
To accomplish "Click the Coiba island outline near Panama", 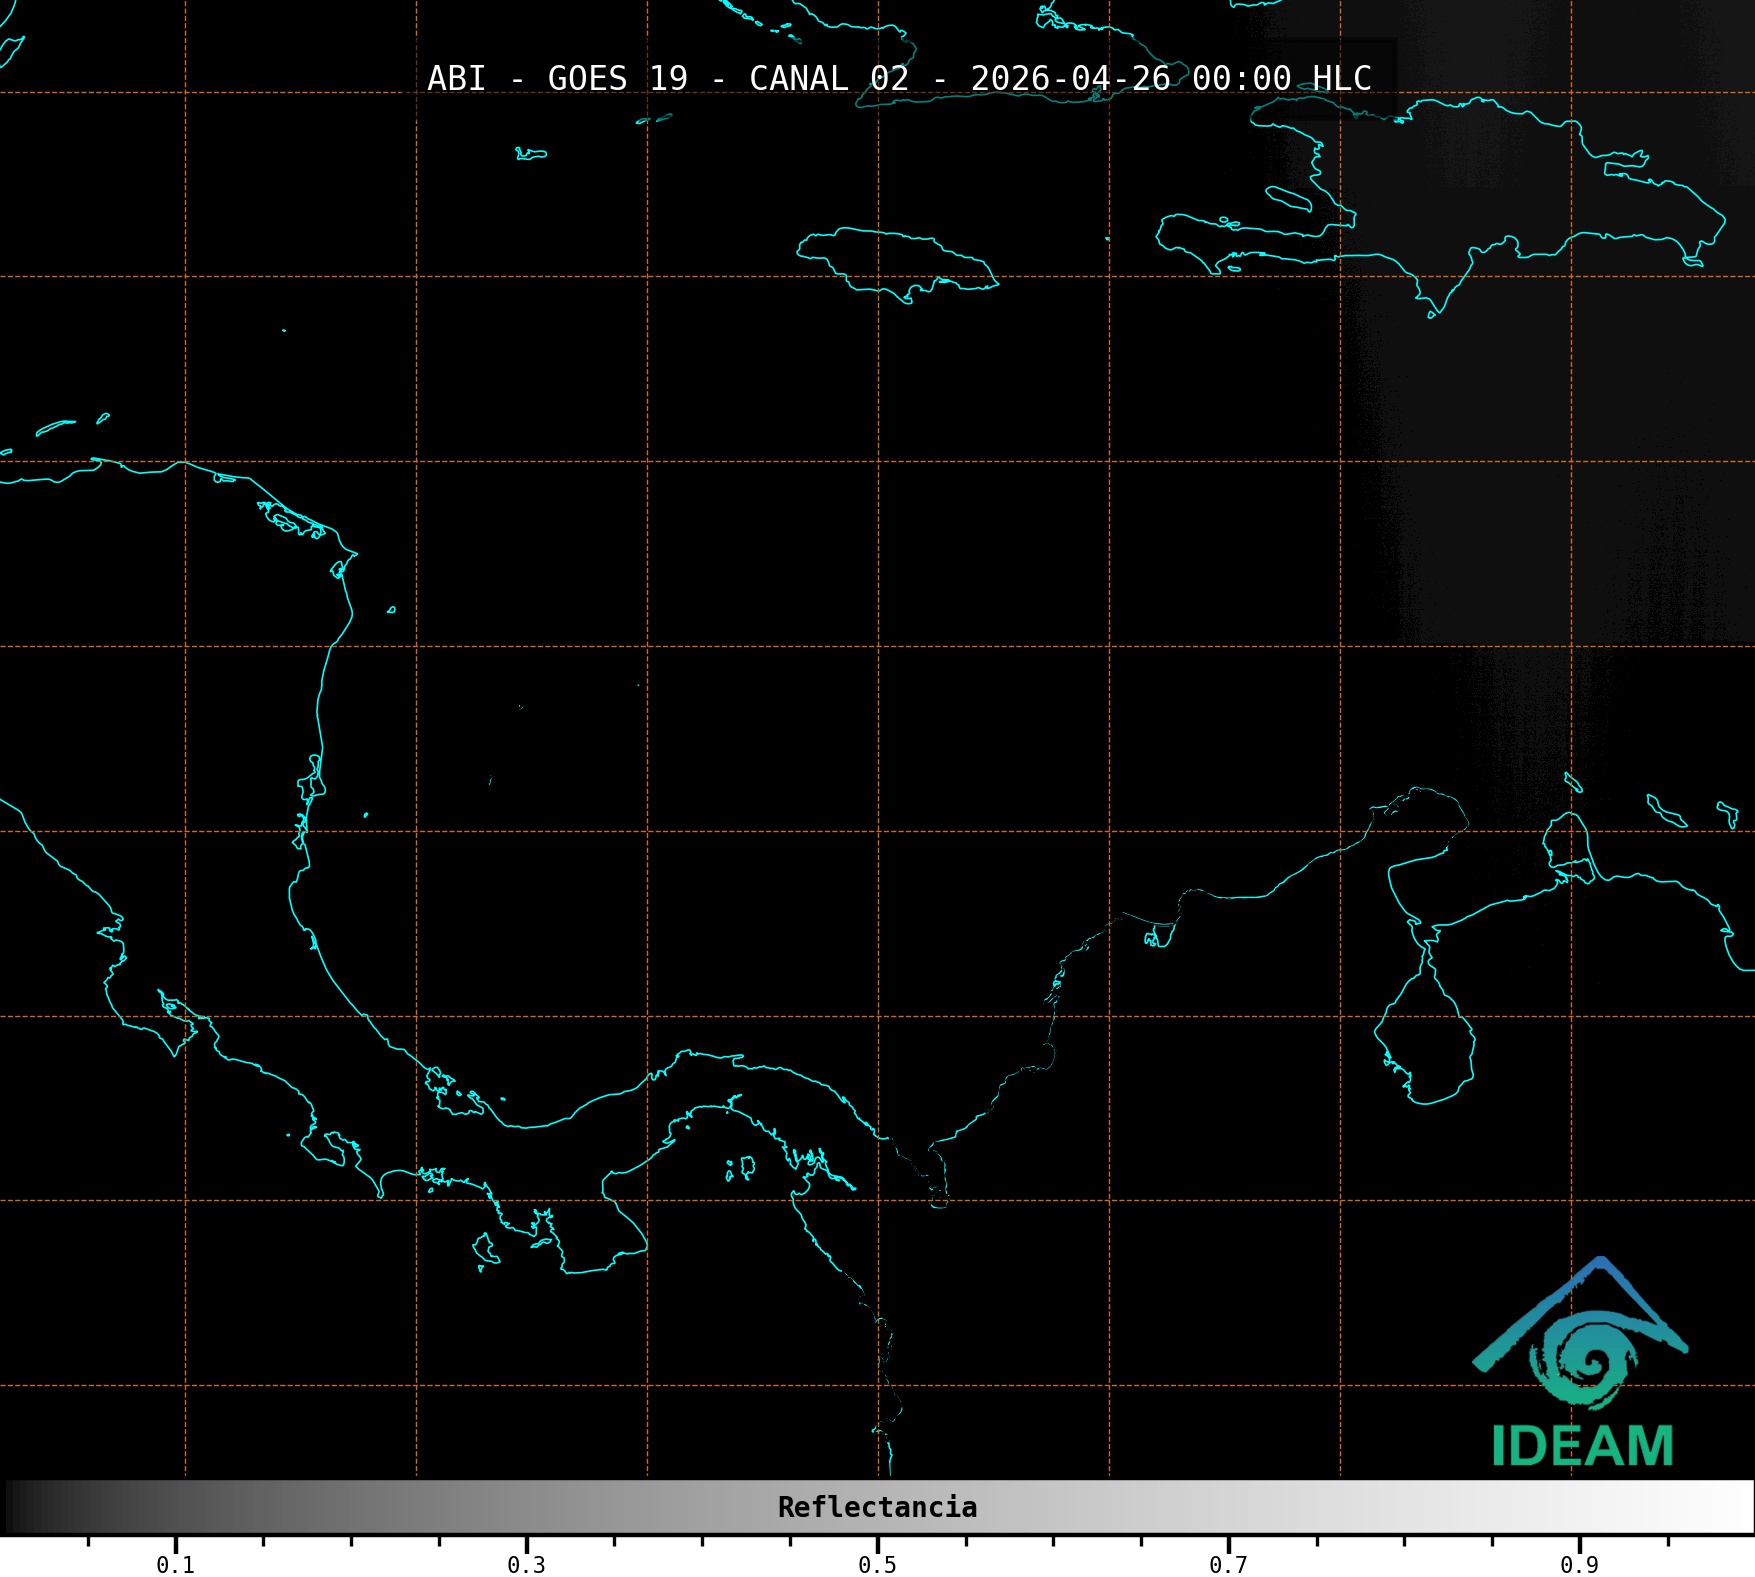I will pyautogui.click(x=485, y=1249).
